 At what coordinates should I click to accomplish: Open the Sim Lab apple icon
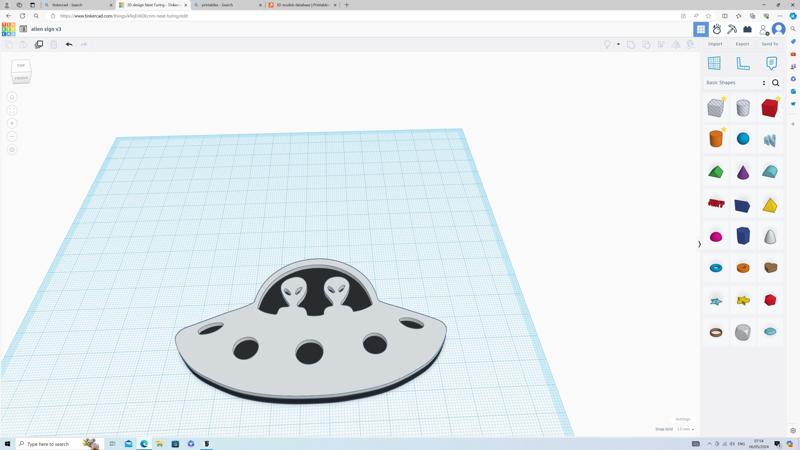pos(716,29)
